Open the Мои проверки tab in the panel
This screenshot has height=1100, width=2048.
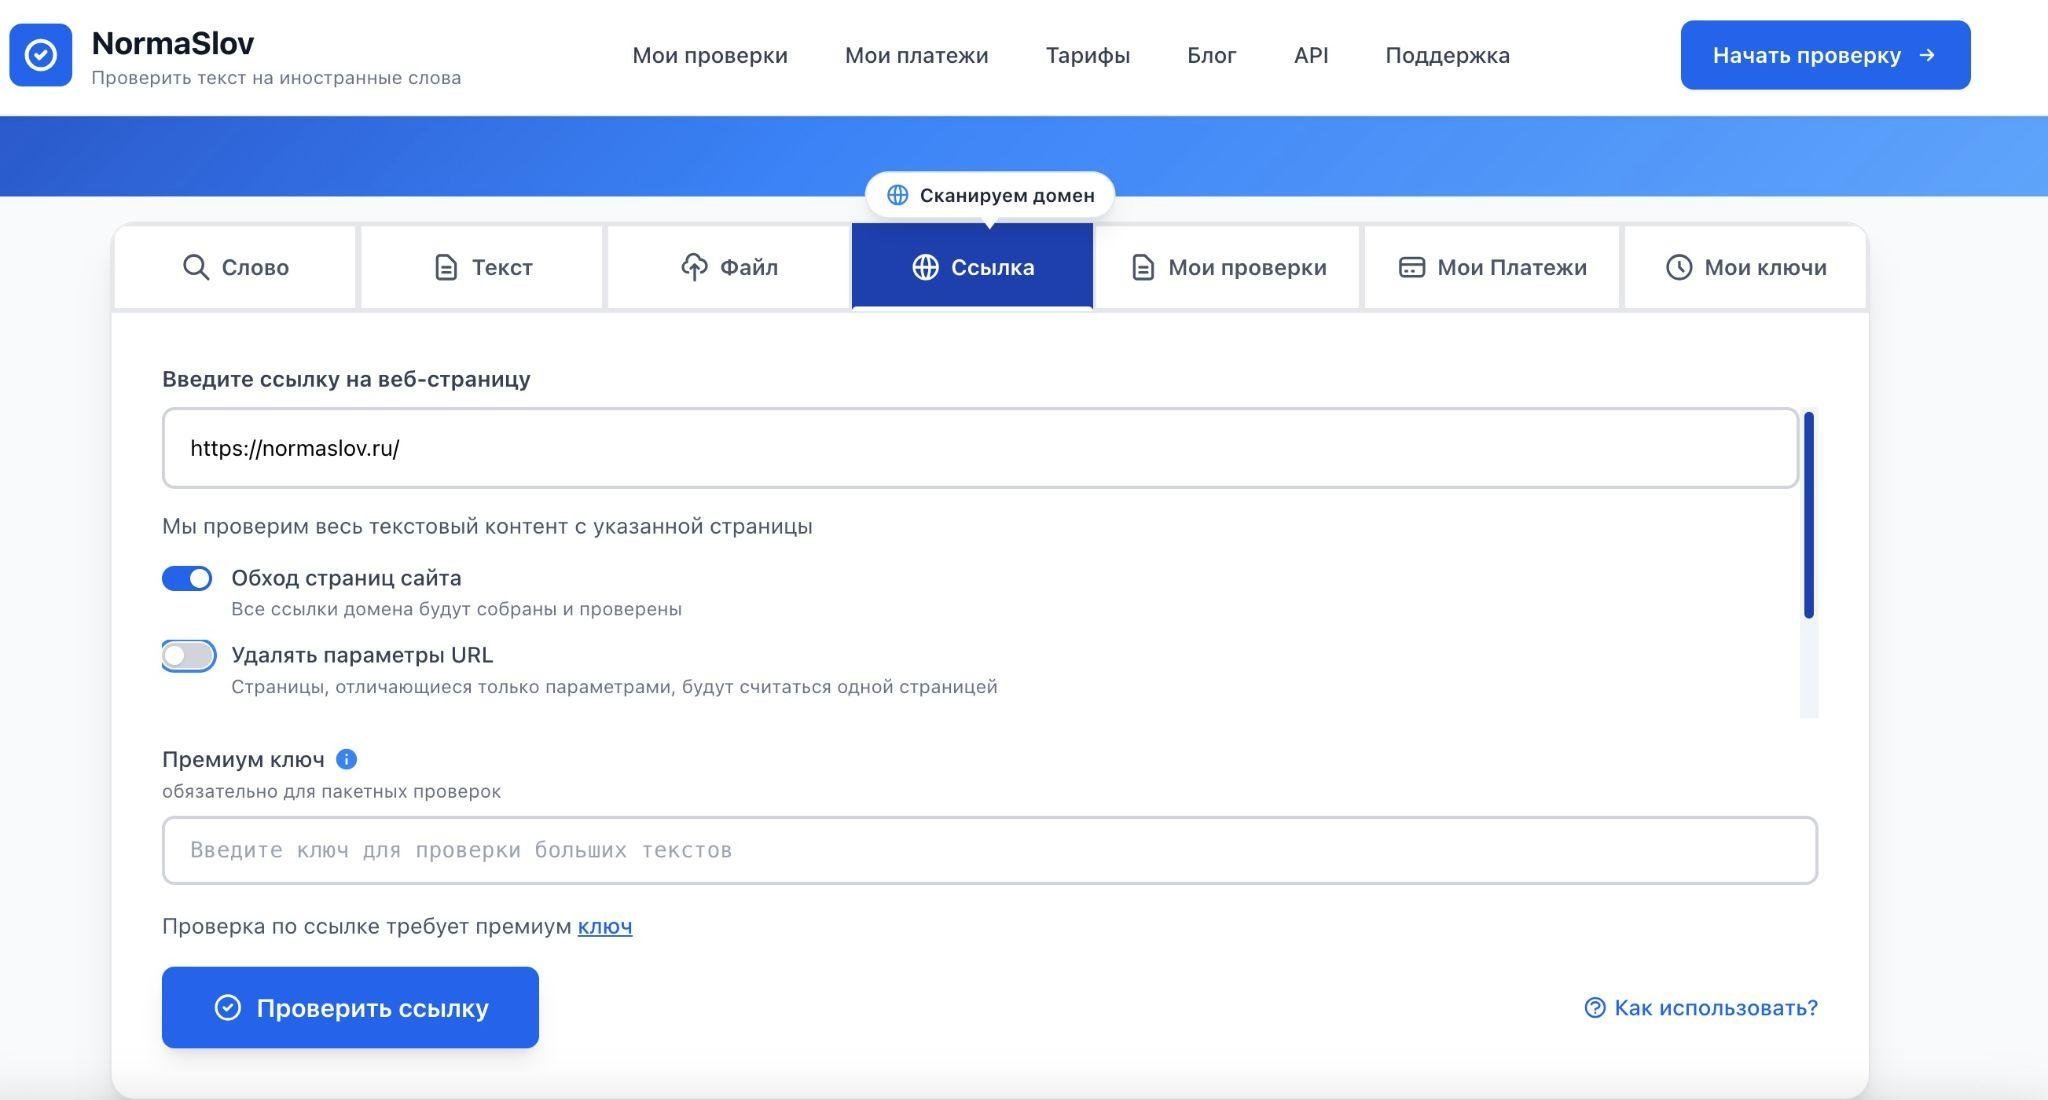(x=1228, y=267)
